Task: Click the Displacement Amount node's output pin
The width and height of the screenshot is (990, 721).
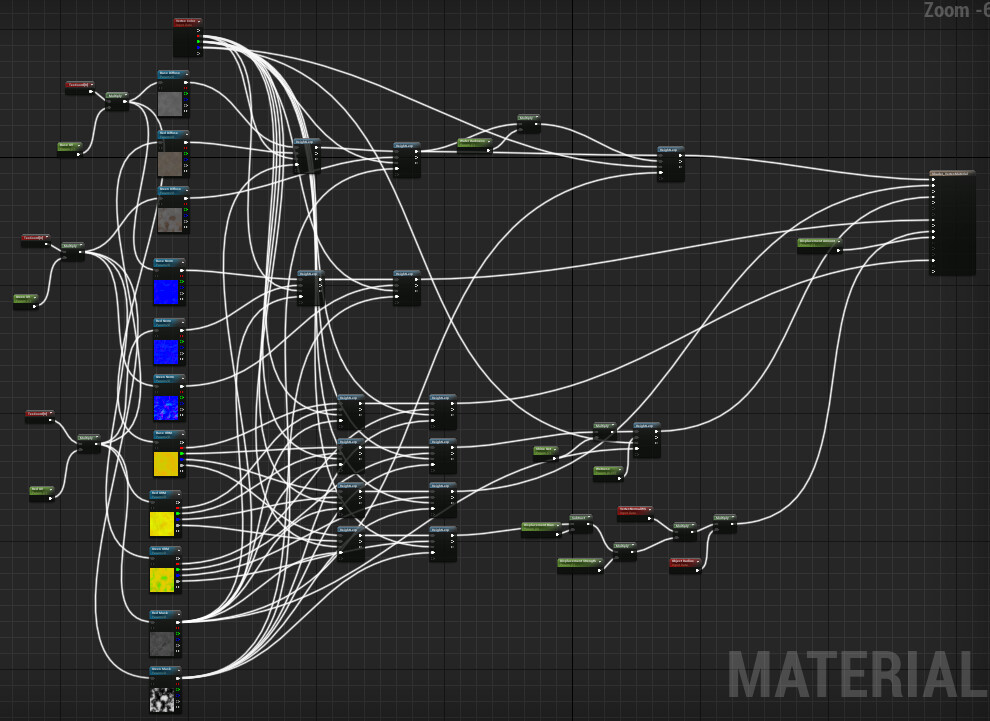Action: click(x=838, y=251)
